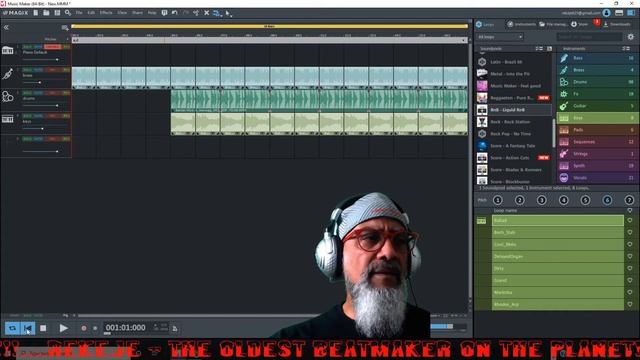Click the keys track keyboard icon

[x=7, y=119]
